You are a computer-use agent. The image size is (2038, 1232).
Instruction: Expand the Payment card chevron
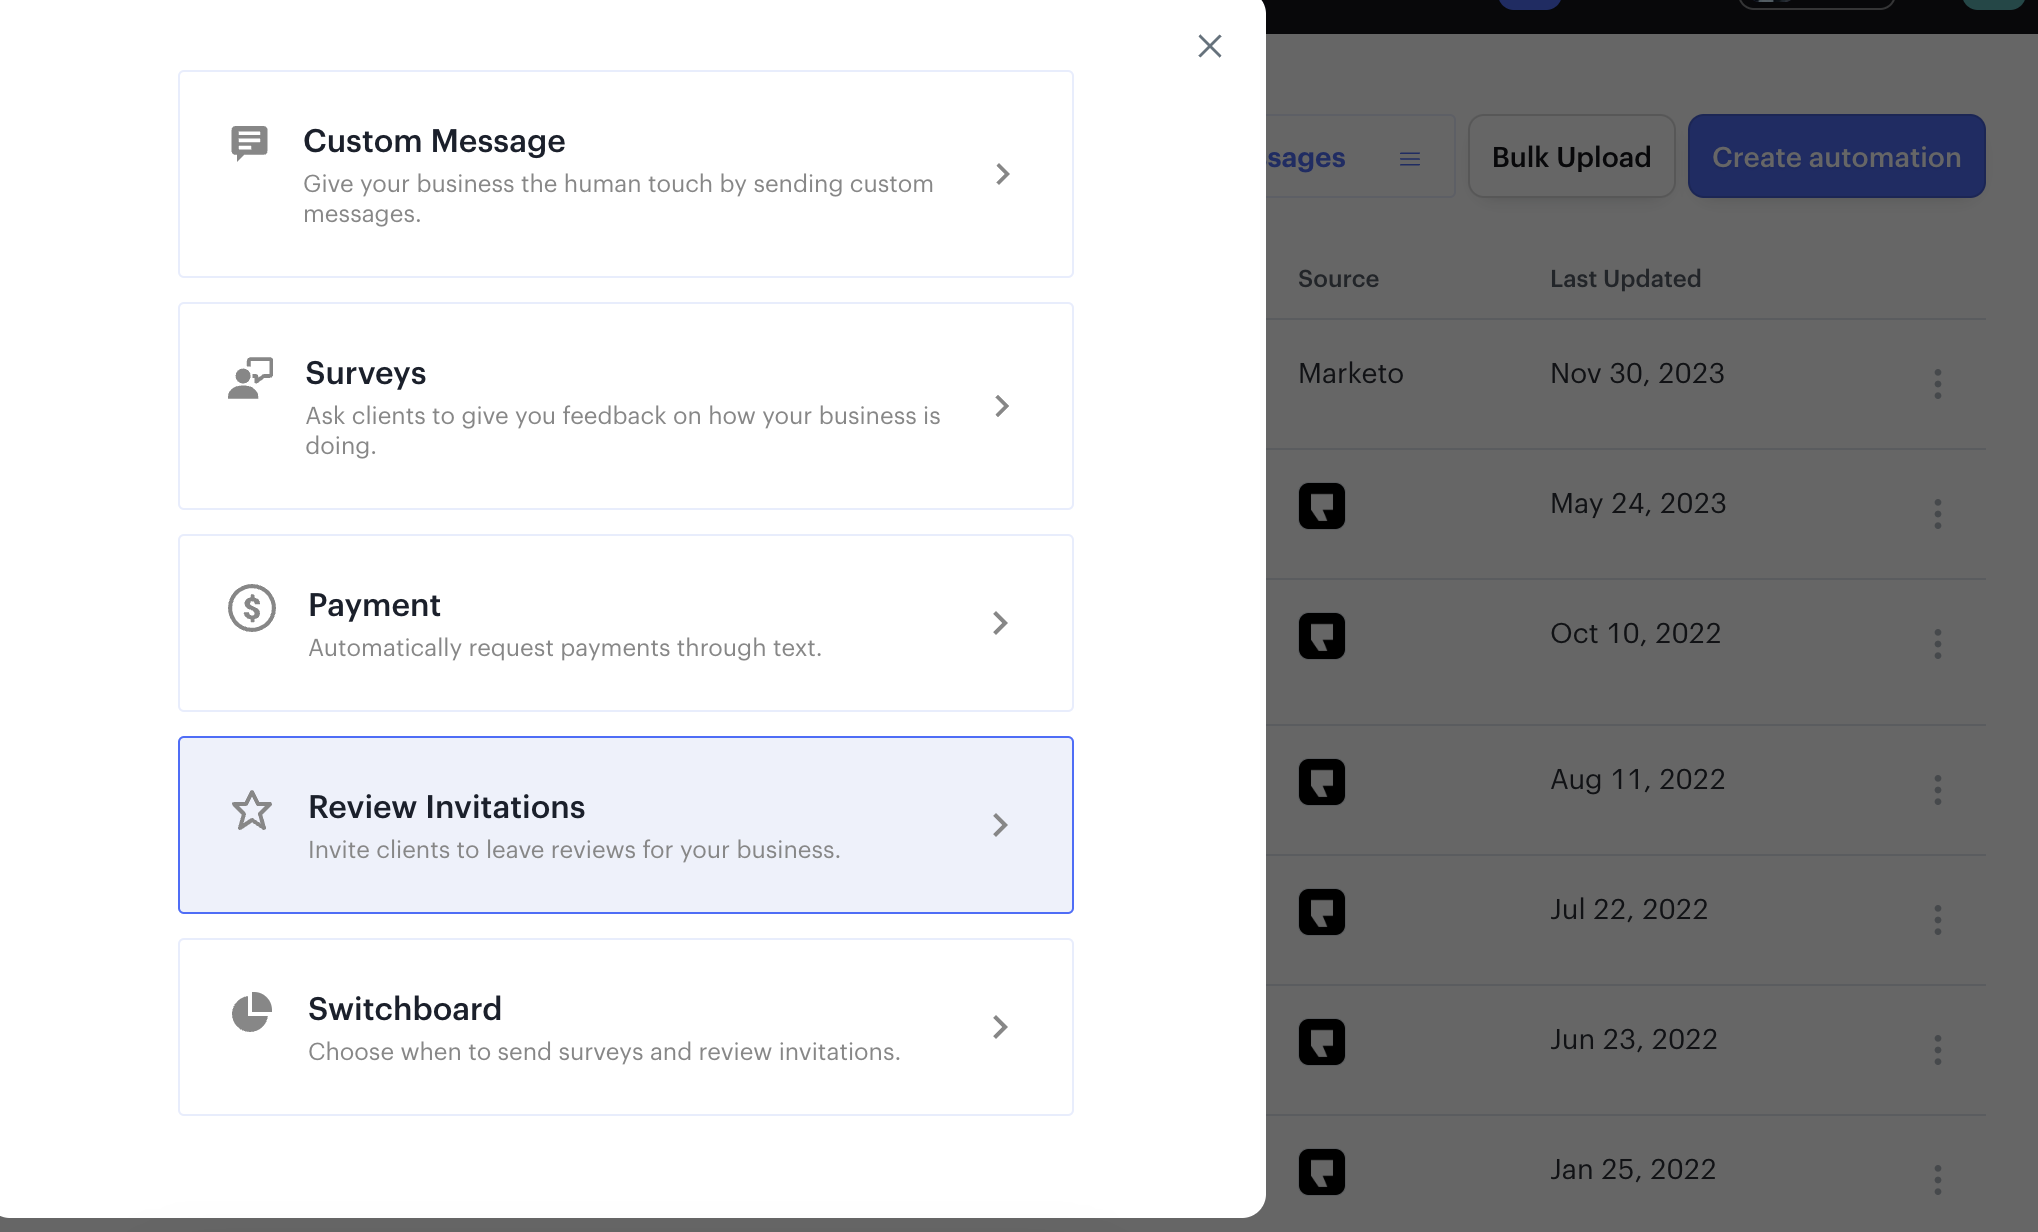pyautogui.click(x=1000, y=622)
